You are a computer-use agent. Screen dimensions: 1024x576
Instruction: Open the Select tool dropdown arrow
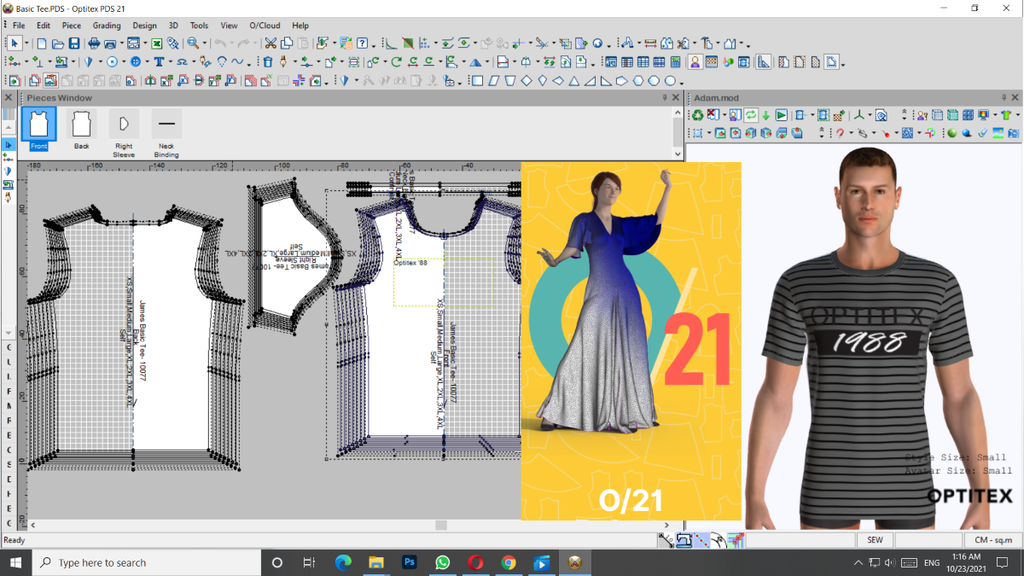click(x=26, y=44)
